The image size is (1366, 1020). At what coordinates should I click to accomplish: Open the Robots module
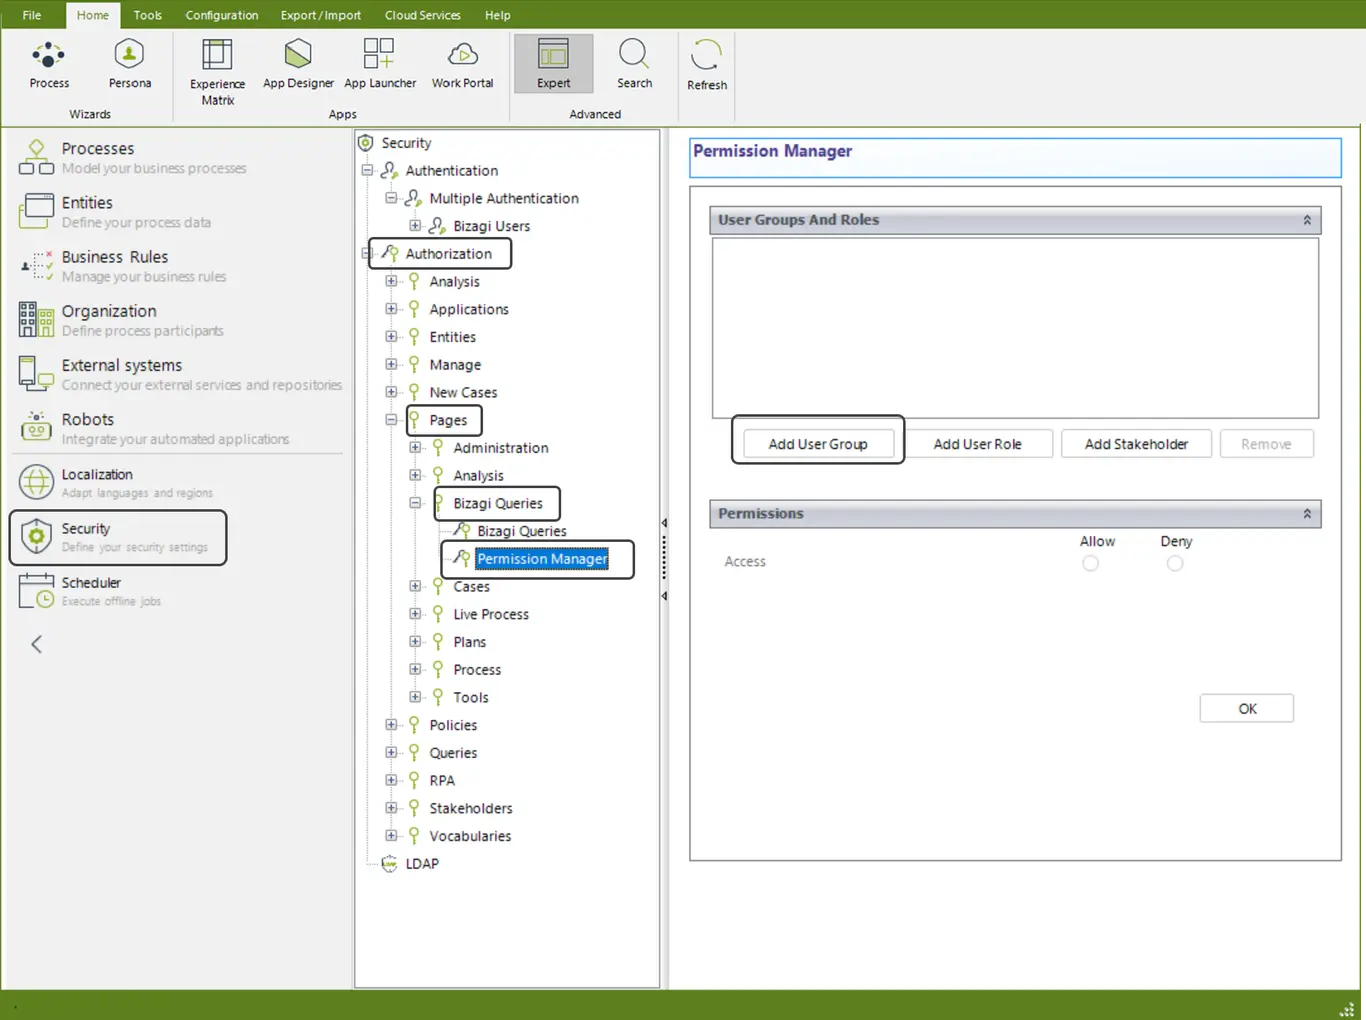(153, 428)
